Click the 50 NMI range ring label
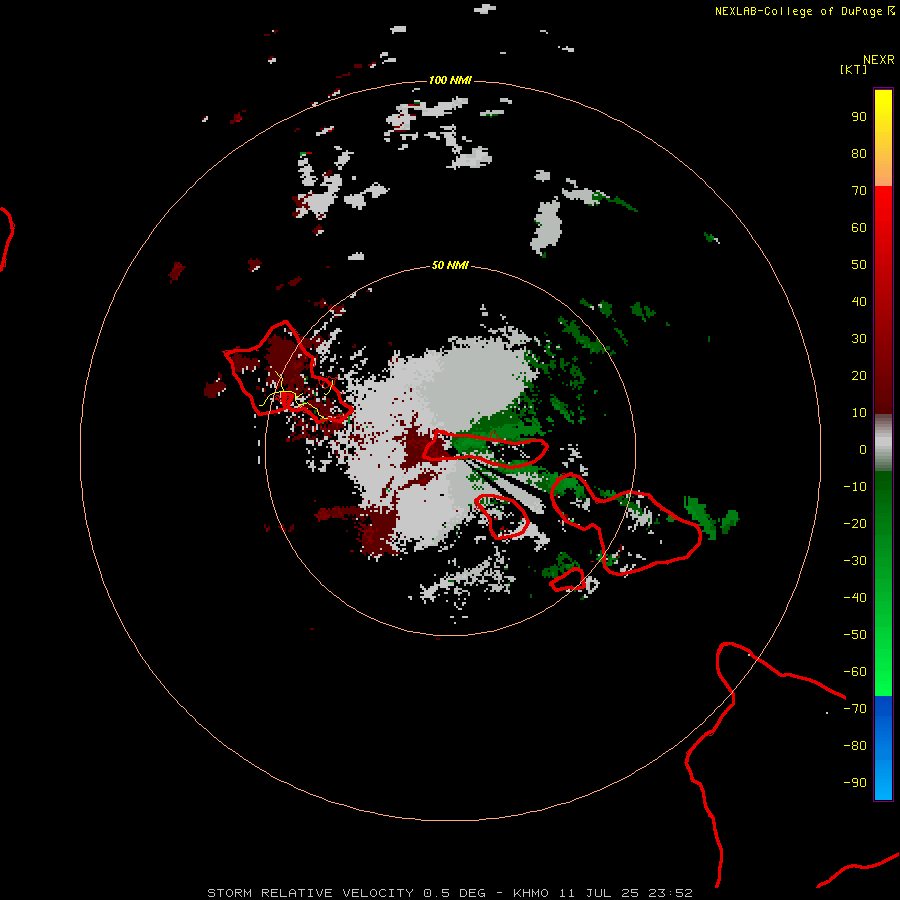Image resolution: width=900 pixels, height=900 pixels. [450, 265]
